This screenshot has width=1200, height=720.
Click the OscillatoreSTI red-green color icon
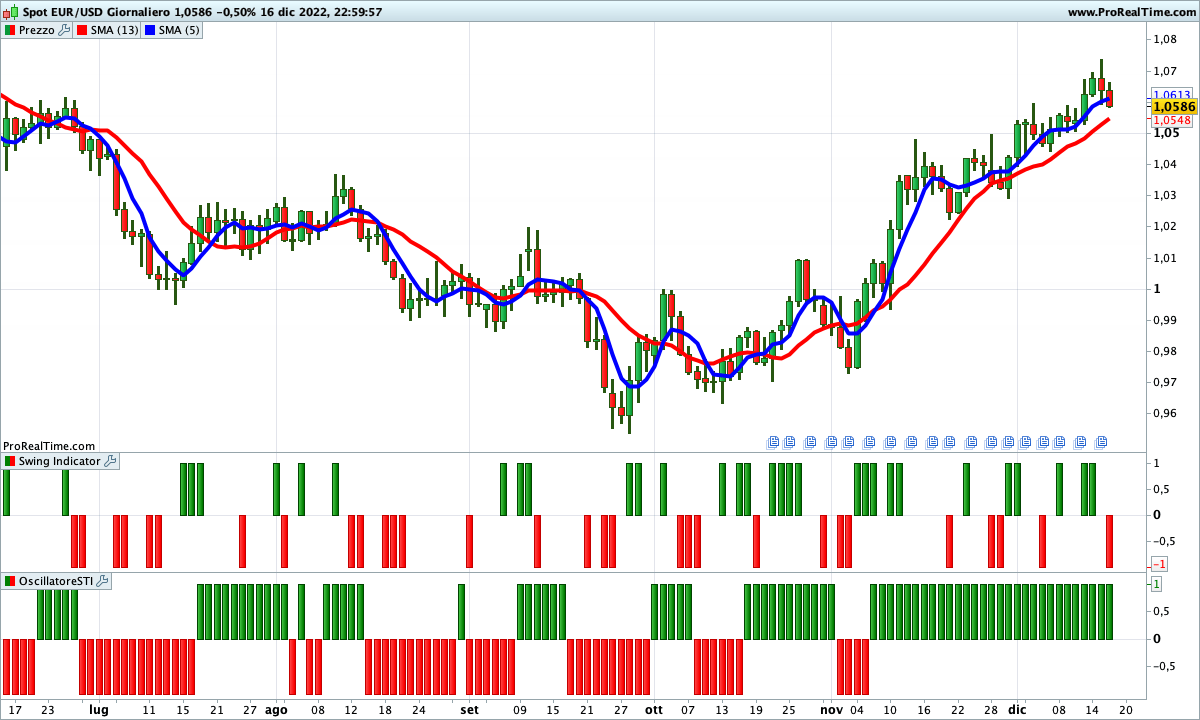coord(10,581)
